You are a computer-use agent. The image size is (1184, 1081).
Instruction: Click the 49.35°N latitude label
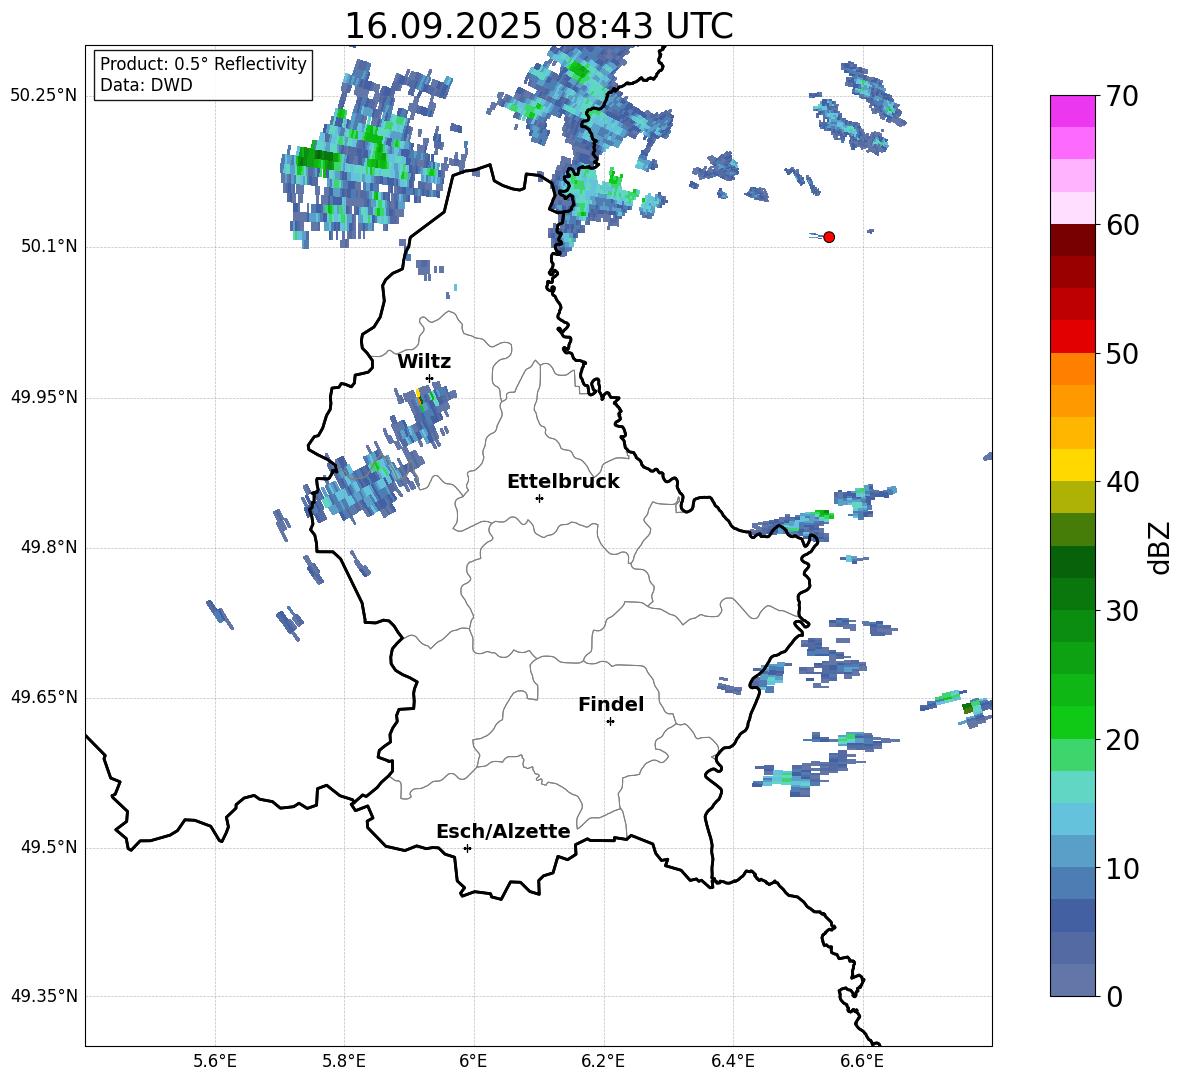tap(44, 996)
